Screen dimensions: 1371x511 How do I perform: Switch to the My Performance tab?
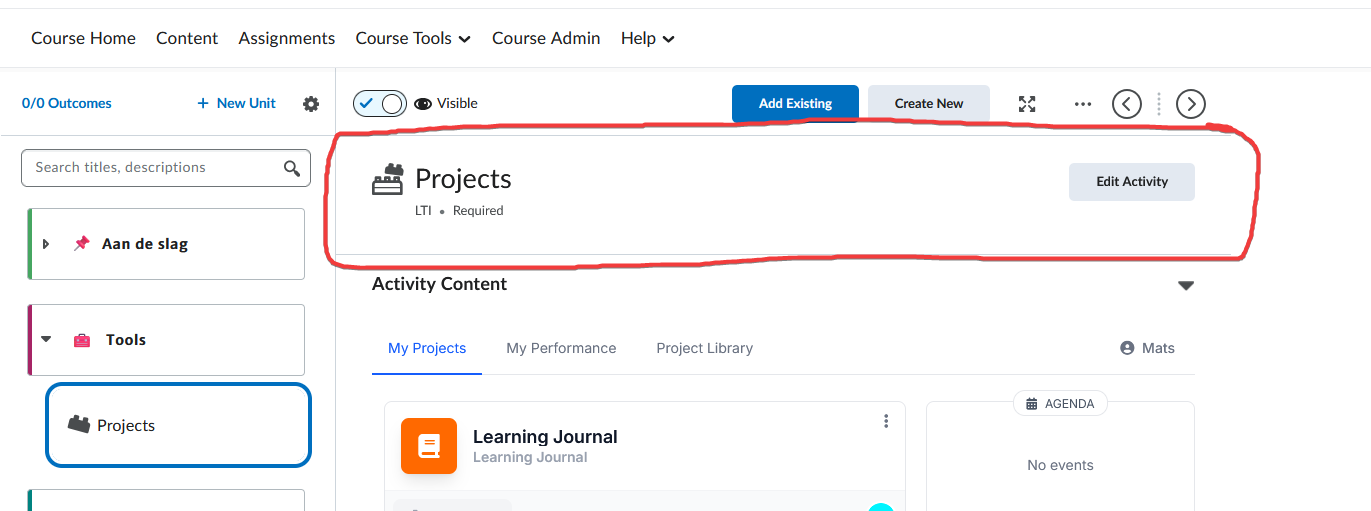pyautogui.click(x=561, y=349)
